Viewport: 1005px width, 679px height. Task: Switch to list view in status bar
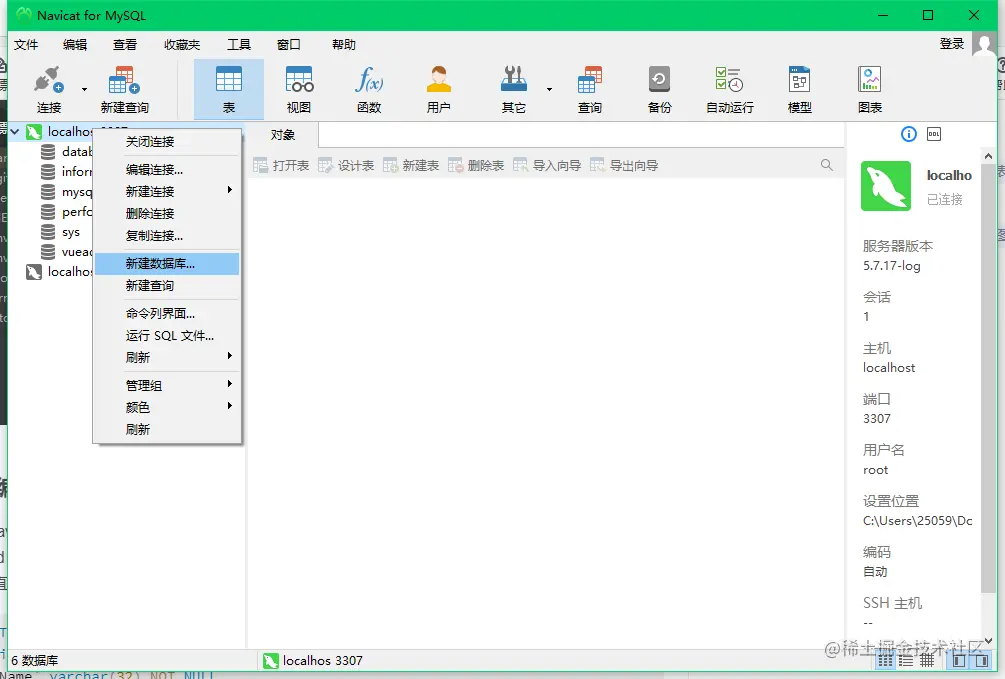pyautogui.click(x=906, y=661)
